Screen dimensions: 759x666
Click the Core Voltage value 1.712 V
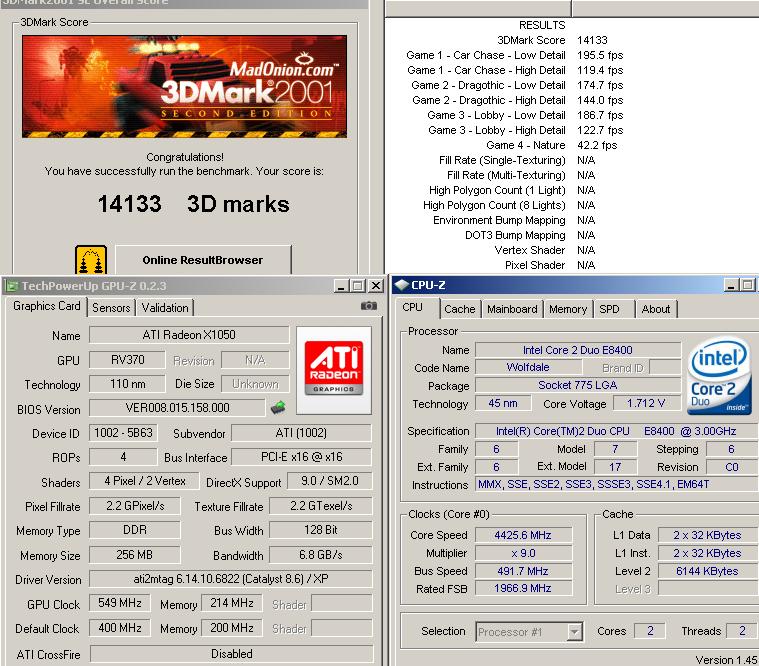pyautogui.click(x=646, y=403)
